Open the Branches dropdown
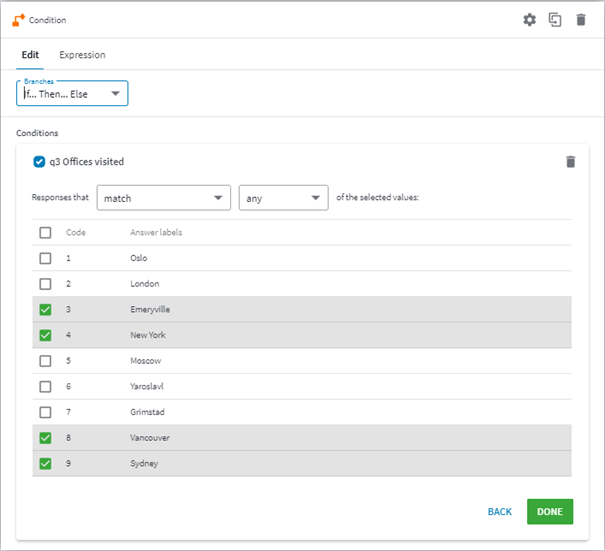 (x=72, y=93)
